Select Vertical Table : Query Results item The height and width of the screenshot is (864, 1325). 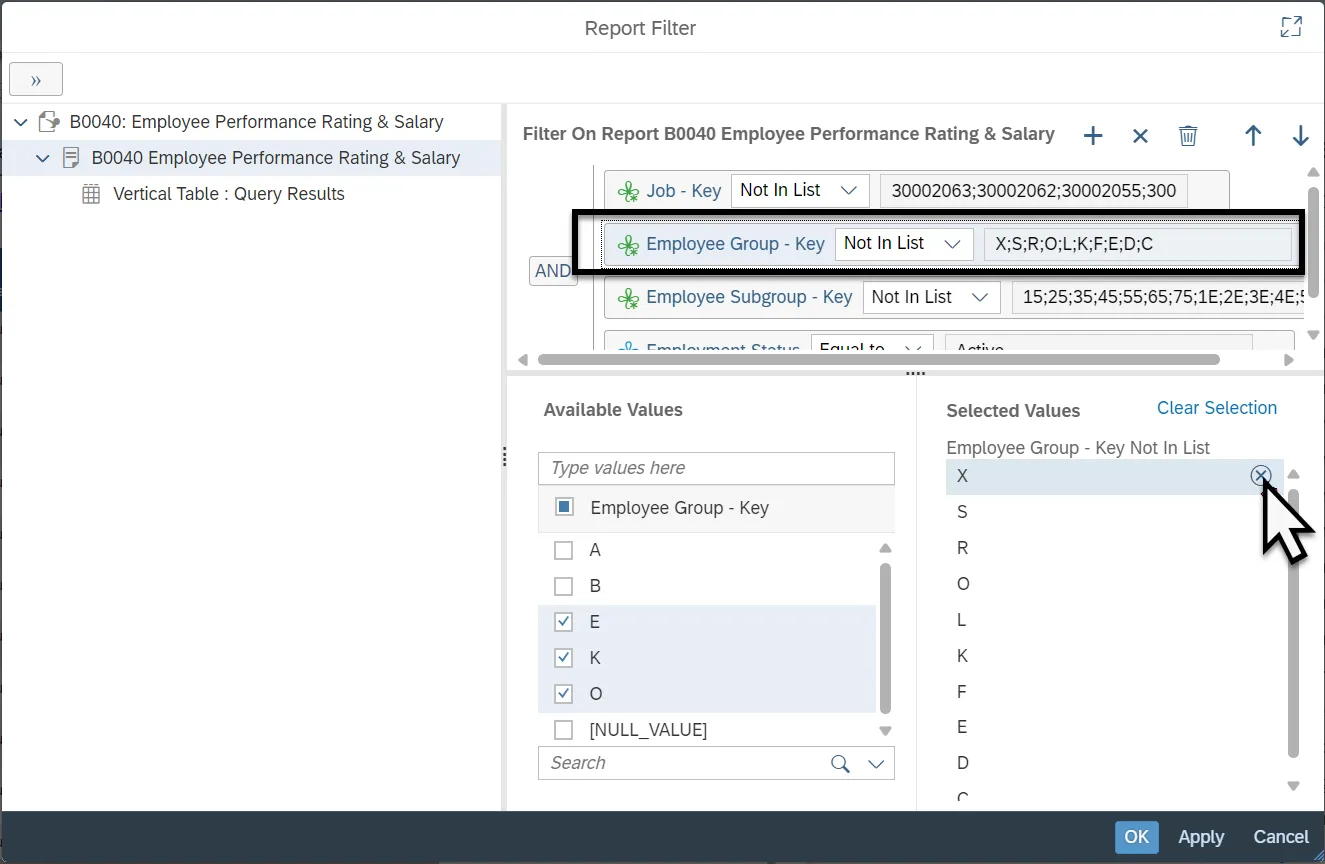click(228, 194)
